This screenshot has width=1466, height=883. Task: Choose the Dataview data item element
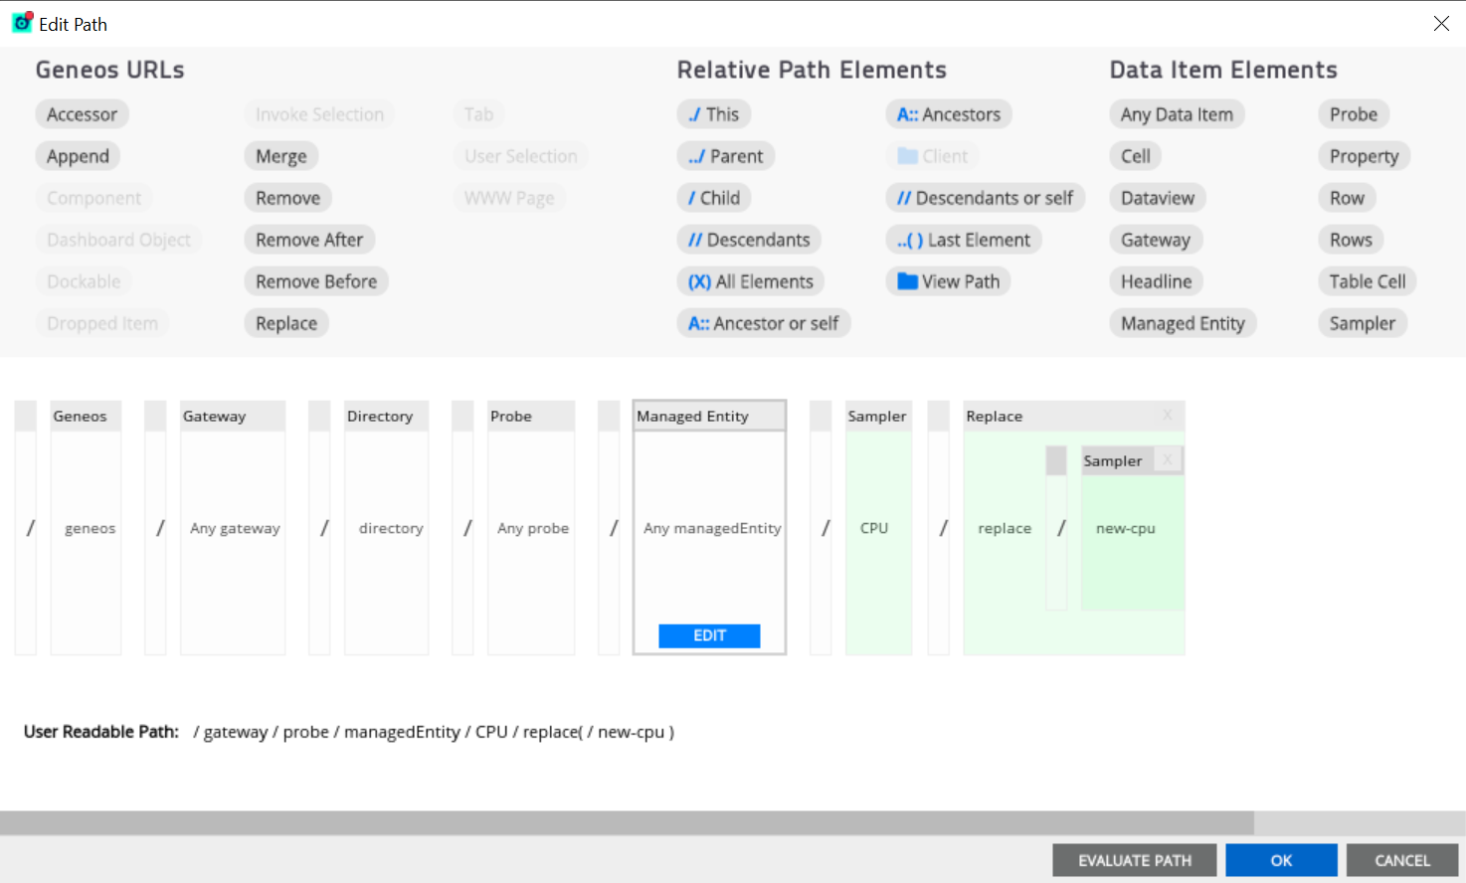pyautogui.click(x=1158, y=198)
